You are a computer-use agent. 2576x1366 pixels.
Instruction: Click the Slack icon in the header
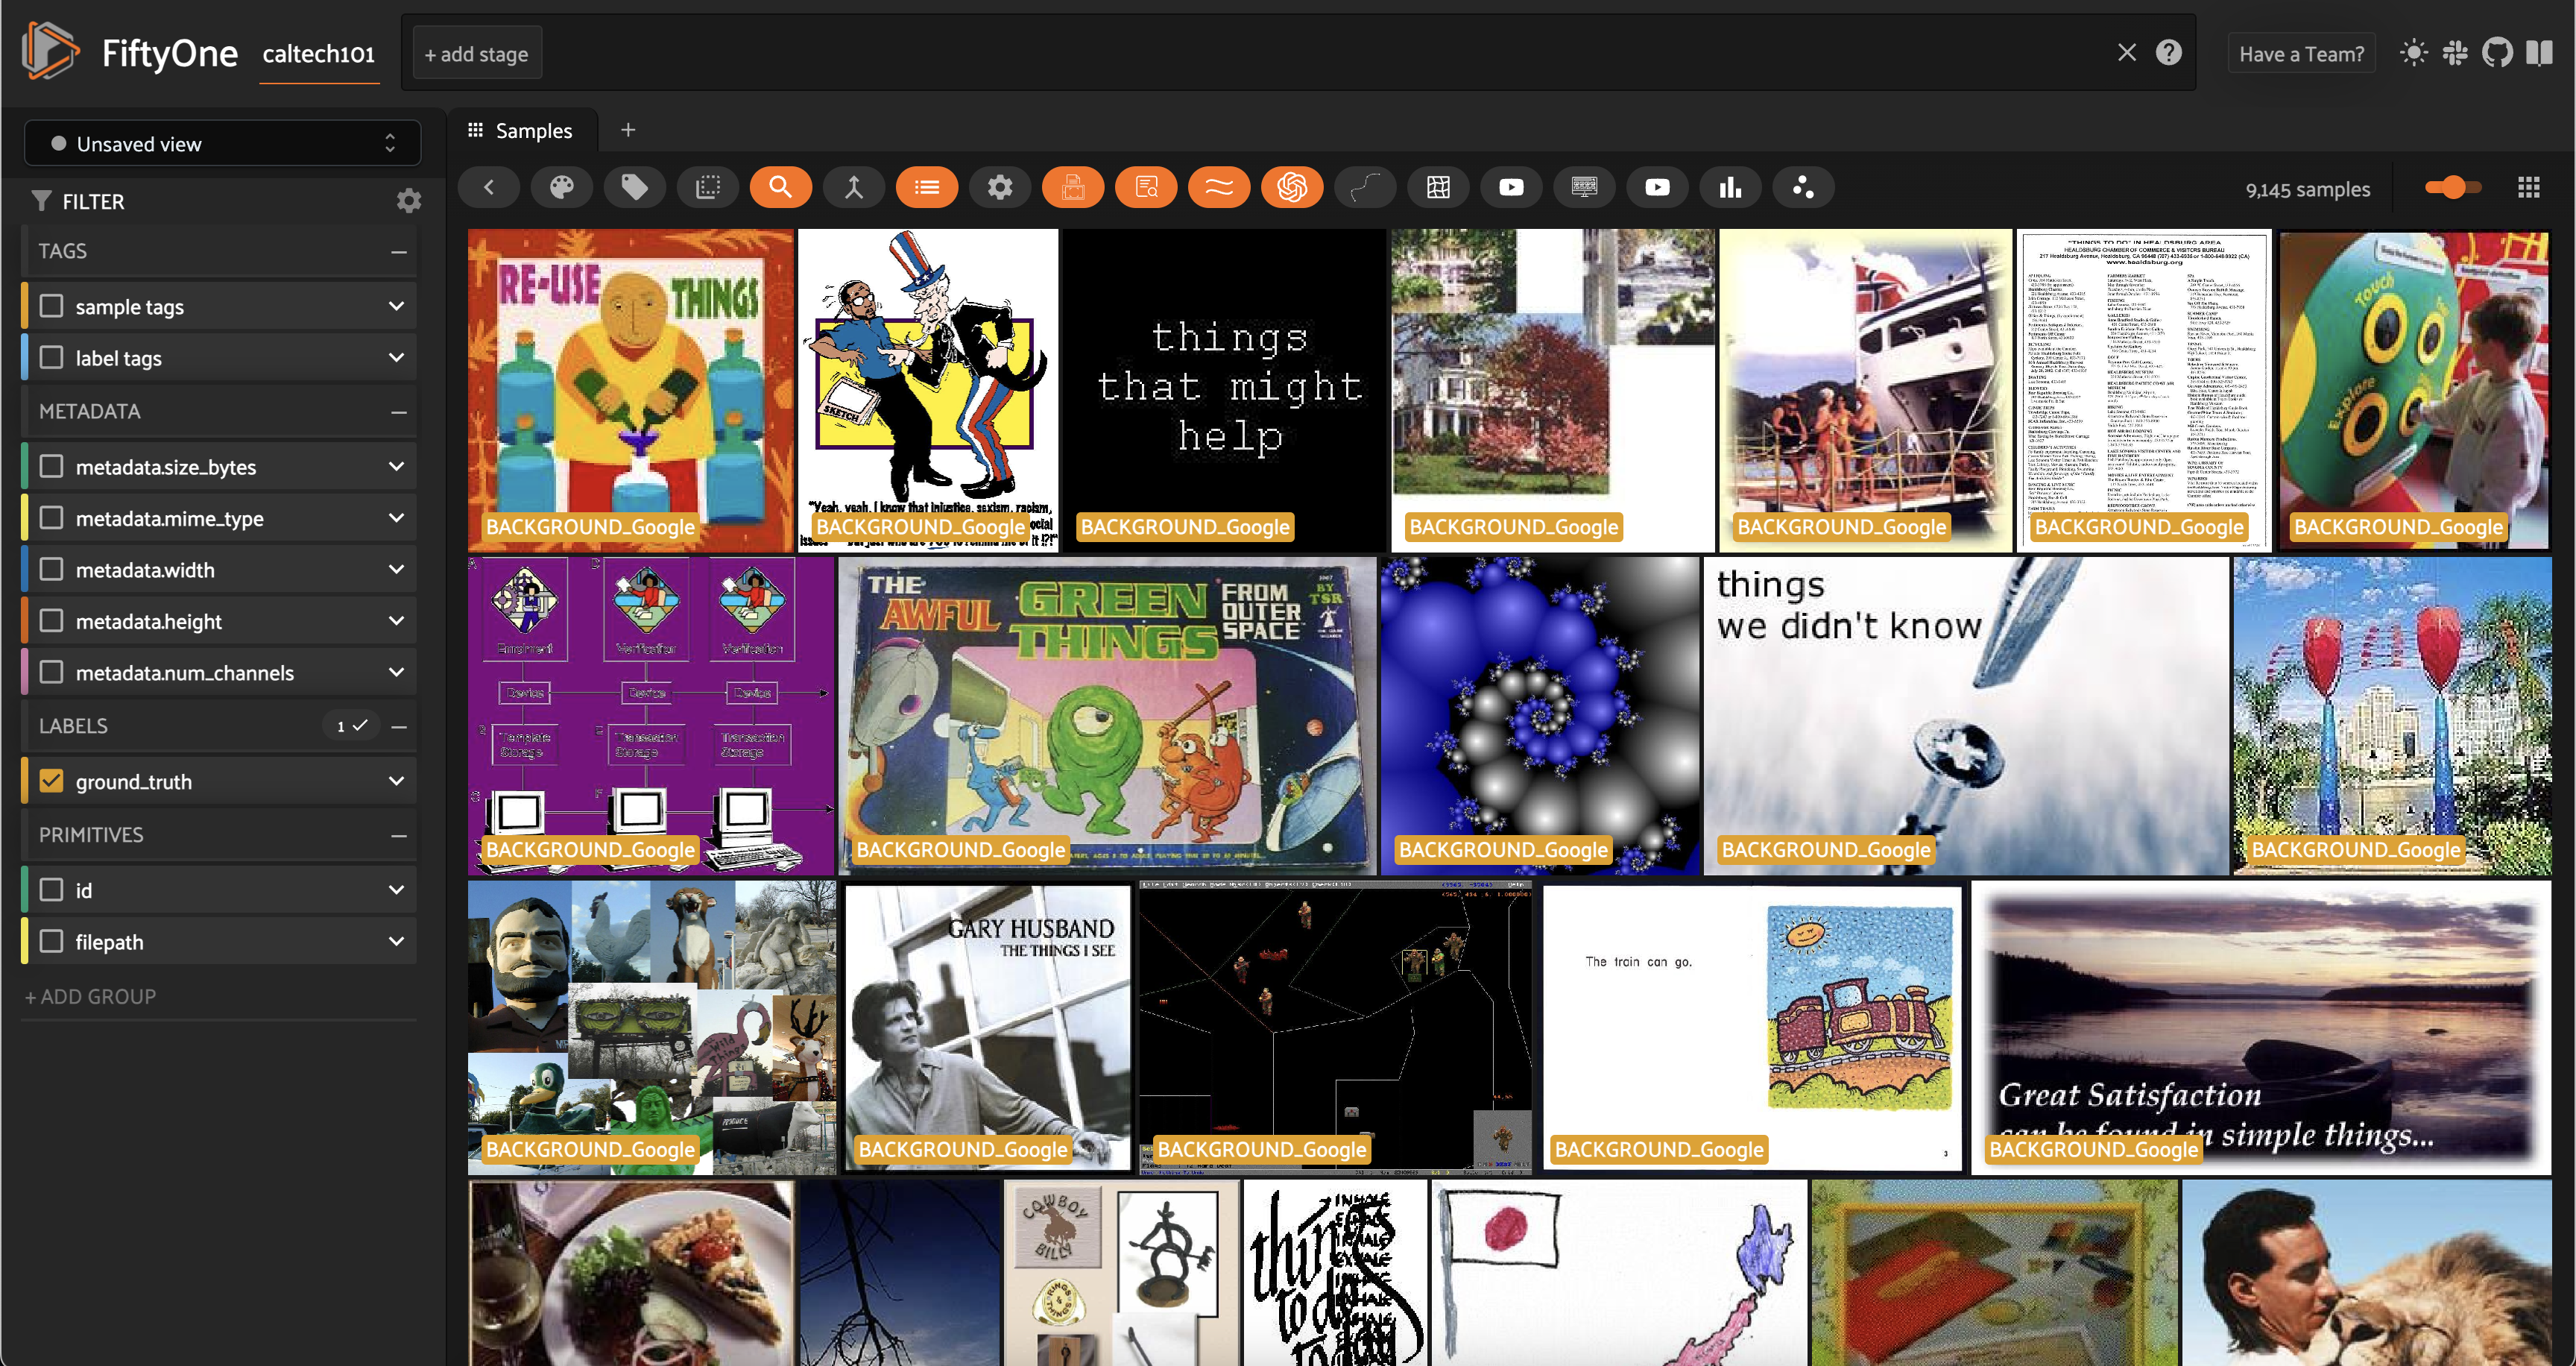(2455, 53)
